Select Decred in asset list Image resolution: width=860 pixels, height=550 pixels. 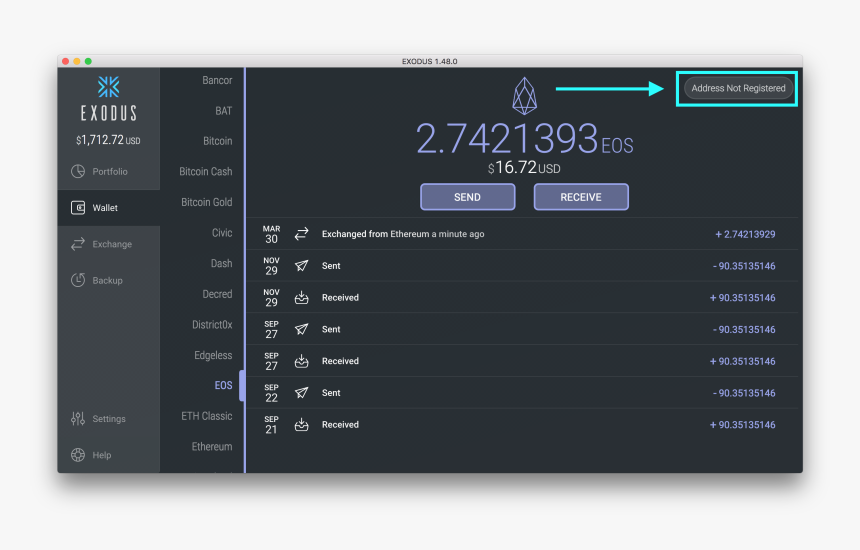(x=217, y=294)
